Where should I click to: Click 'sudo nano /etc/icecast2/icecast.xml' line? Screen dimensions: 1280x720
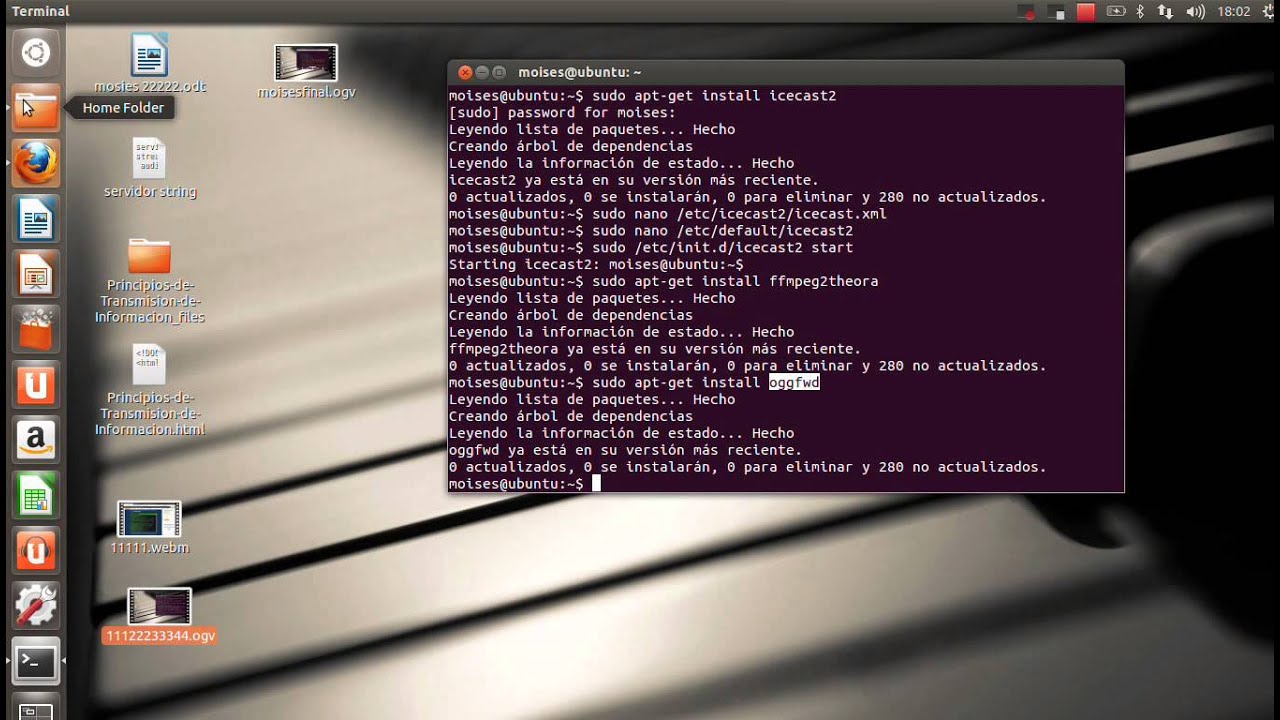click(x=739, y=214)
